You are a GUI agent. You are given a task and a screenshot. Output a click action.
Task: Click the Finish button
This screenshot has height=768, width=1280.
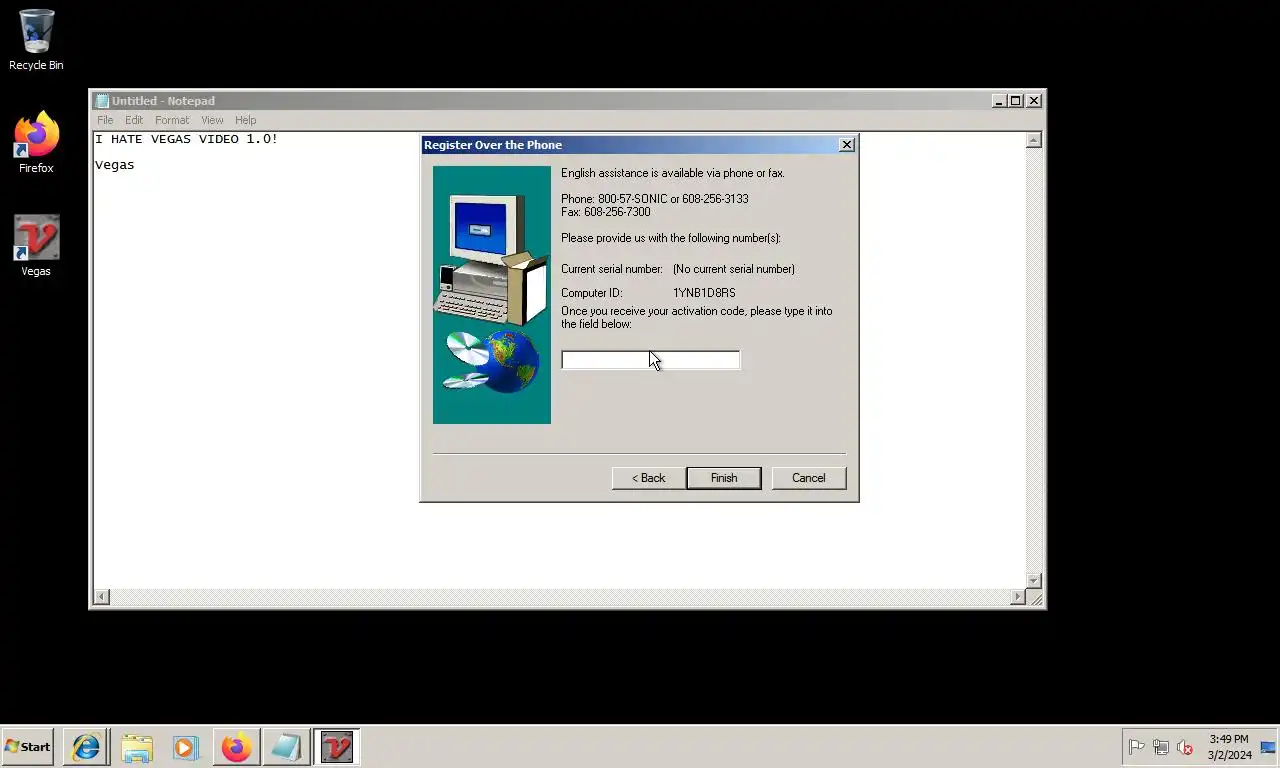[x=724, y=478]
